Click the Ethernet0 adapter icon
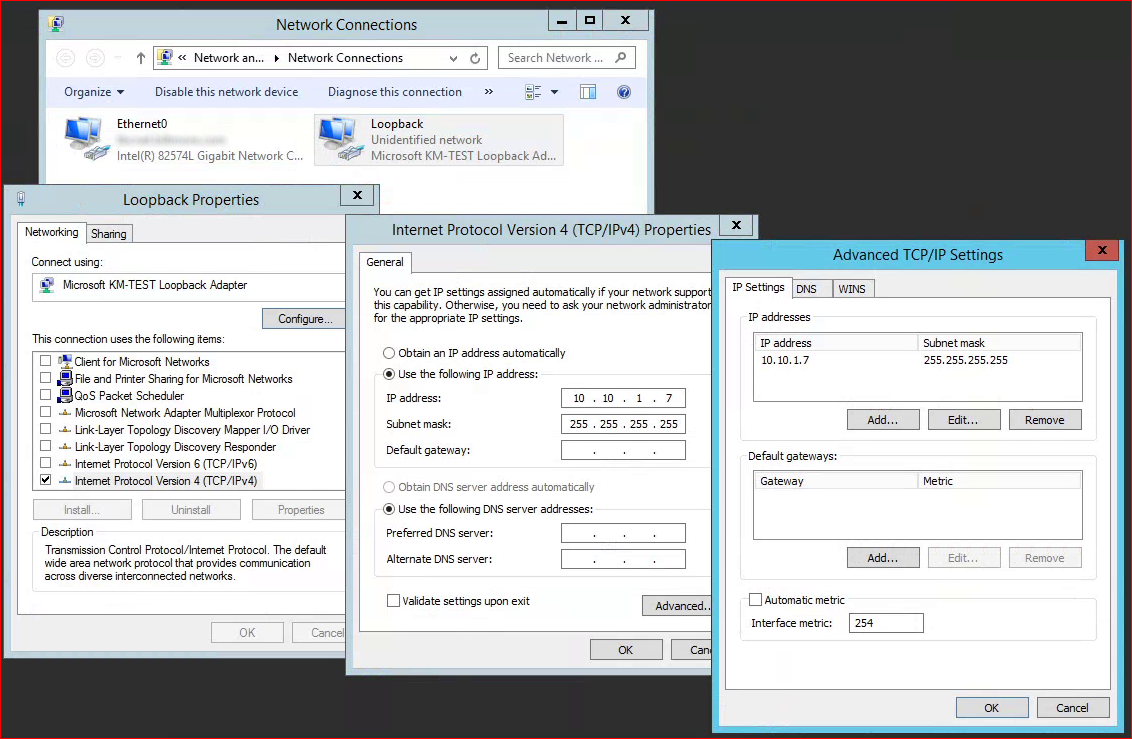This screenshot has height=739, width=1132. coord(85,135)
